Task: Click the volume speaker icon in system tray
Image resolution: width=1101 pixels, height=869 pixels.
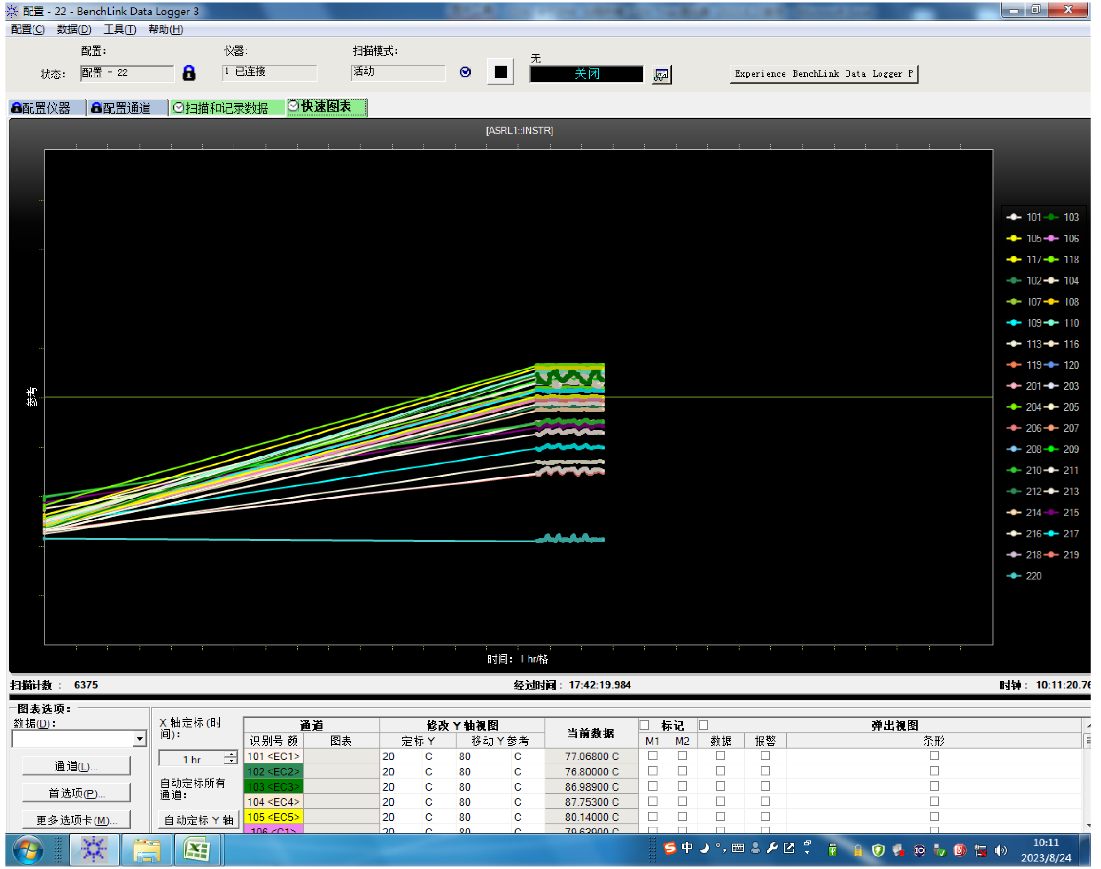Action: click(1001, 850)
